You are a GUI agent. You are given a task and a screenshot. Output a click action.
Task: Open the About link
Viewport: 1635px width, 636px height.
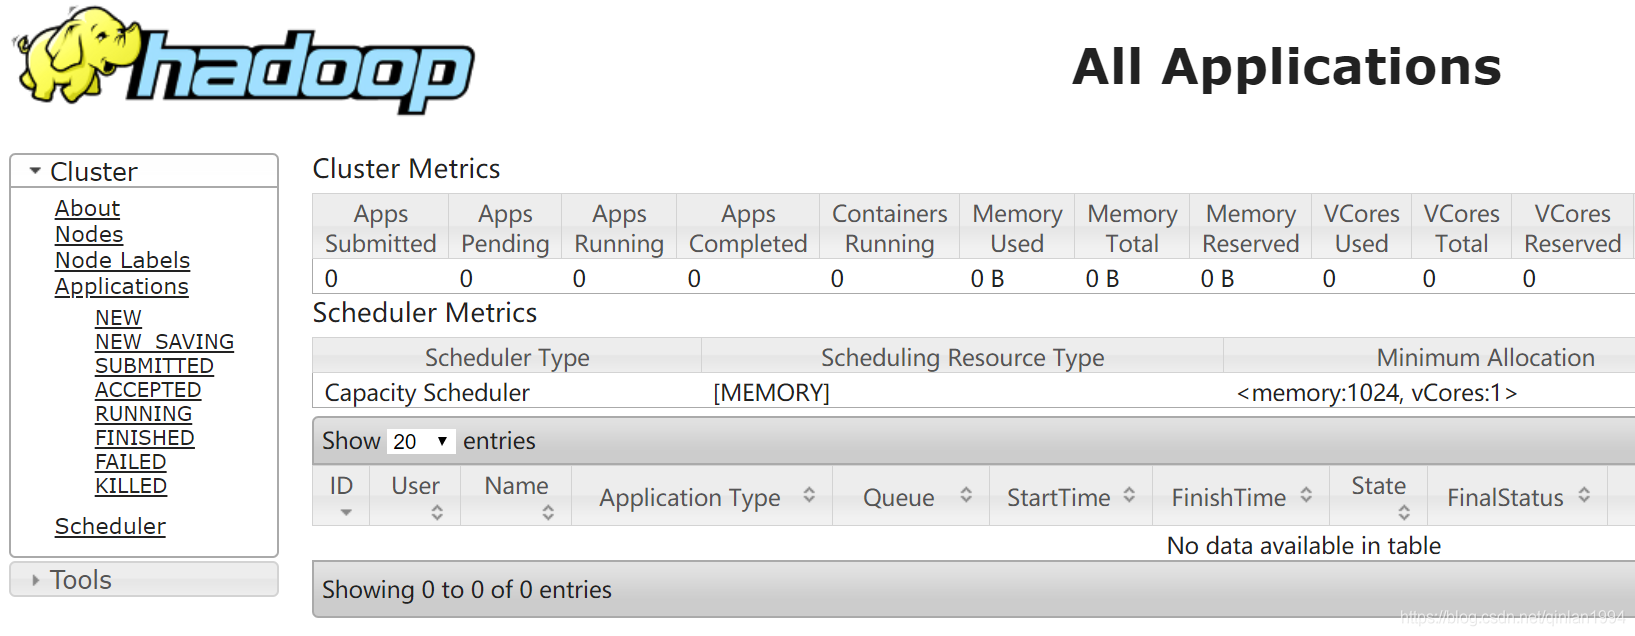click(87, 208)
